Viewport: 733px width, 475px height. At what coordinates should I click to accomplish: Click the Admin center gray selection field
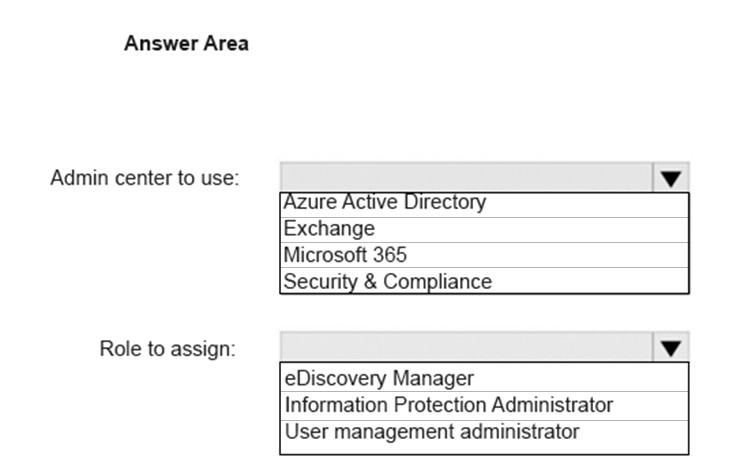(466, 178)
